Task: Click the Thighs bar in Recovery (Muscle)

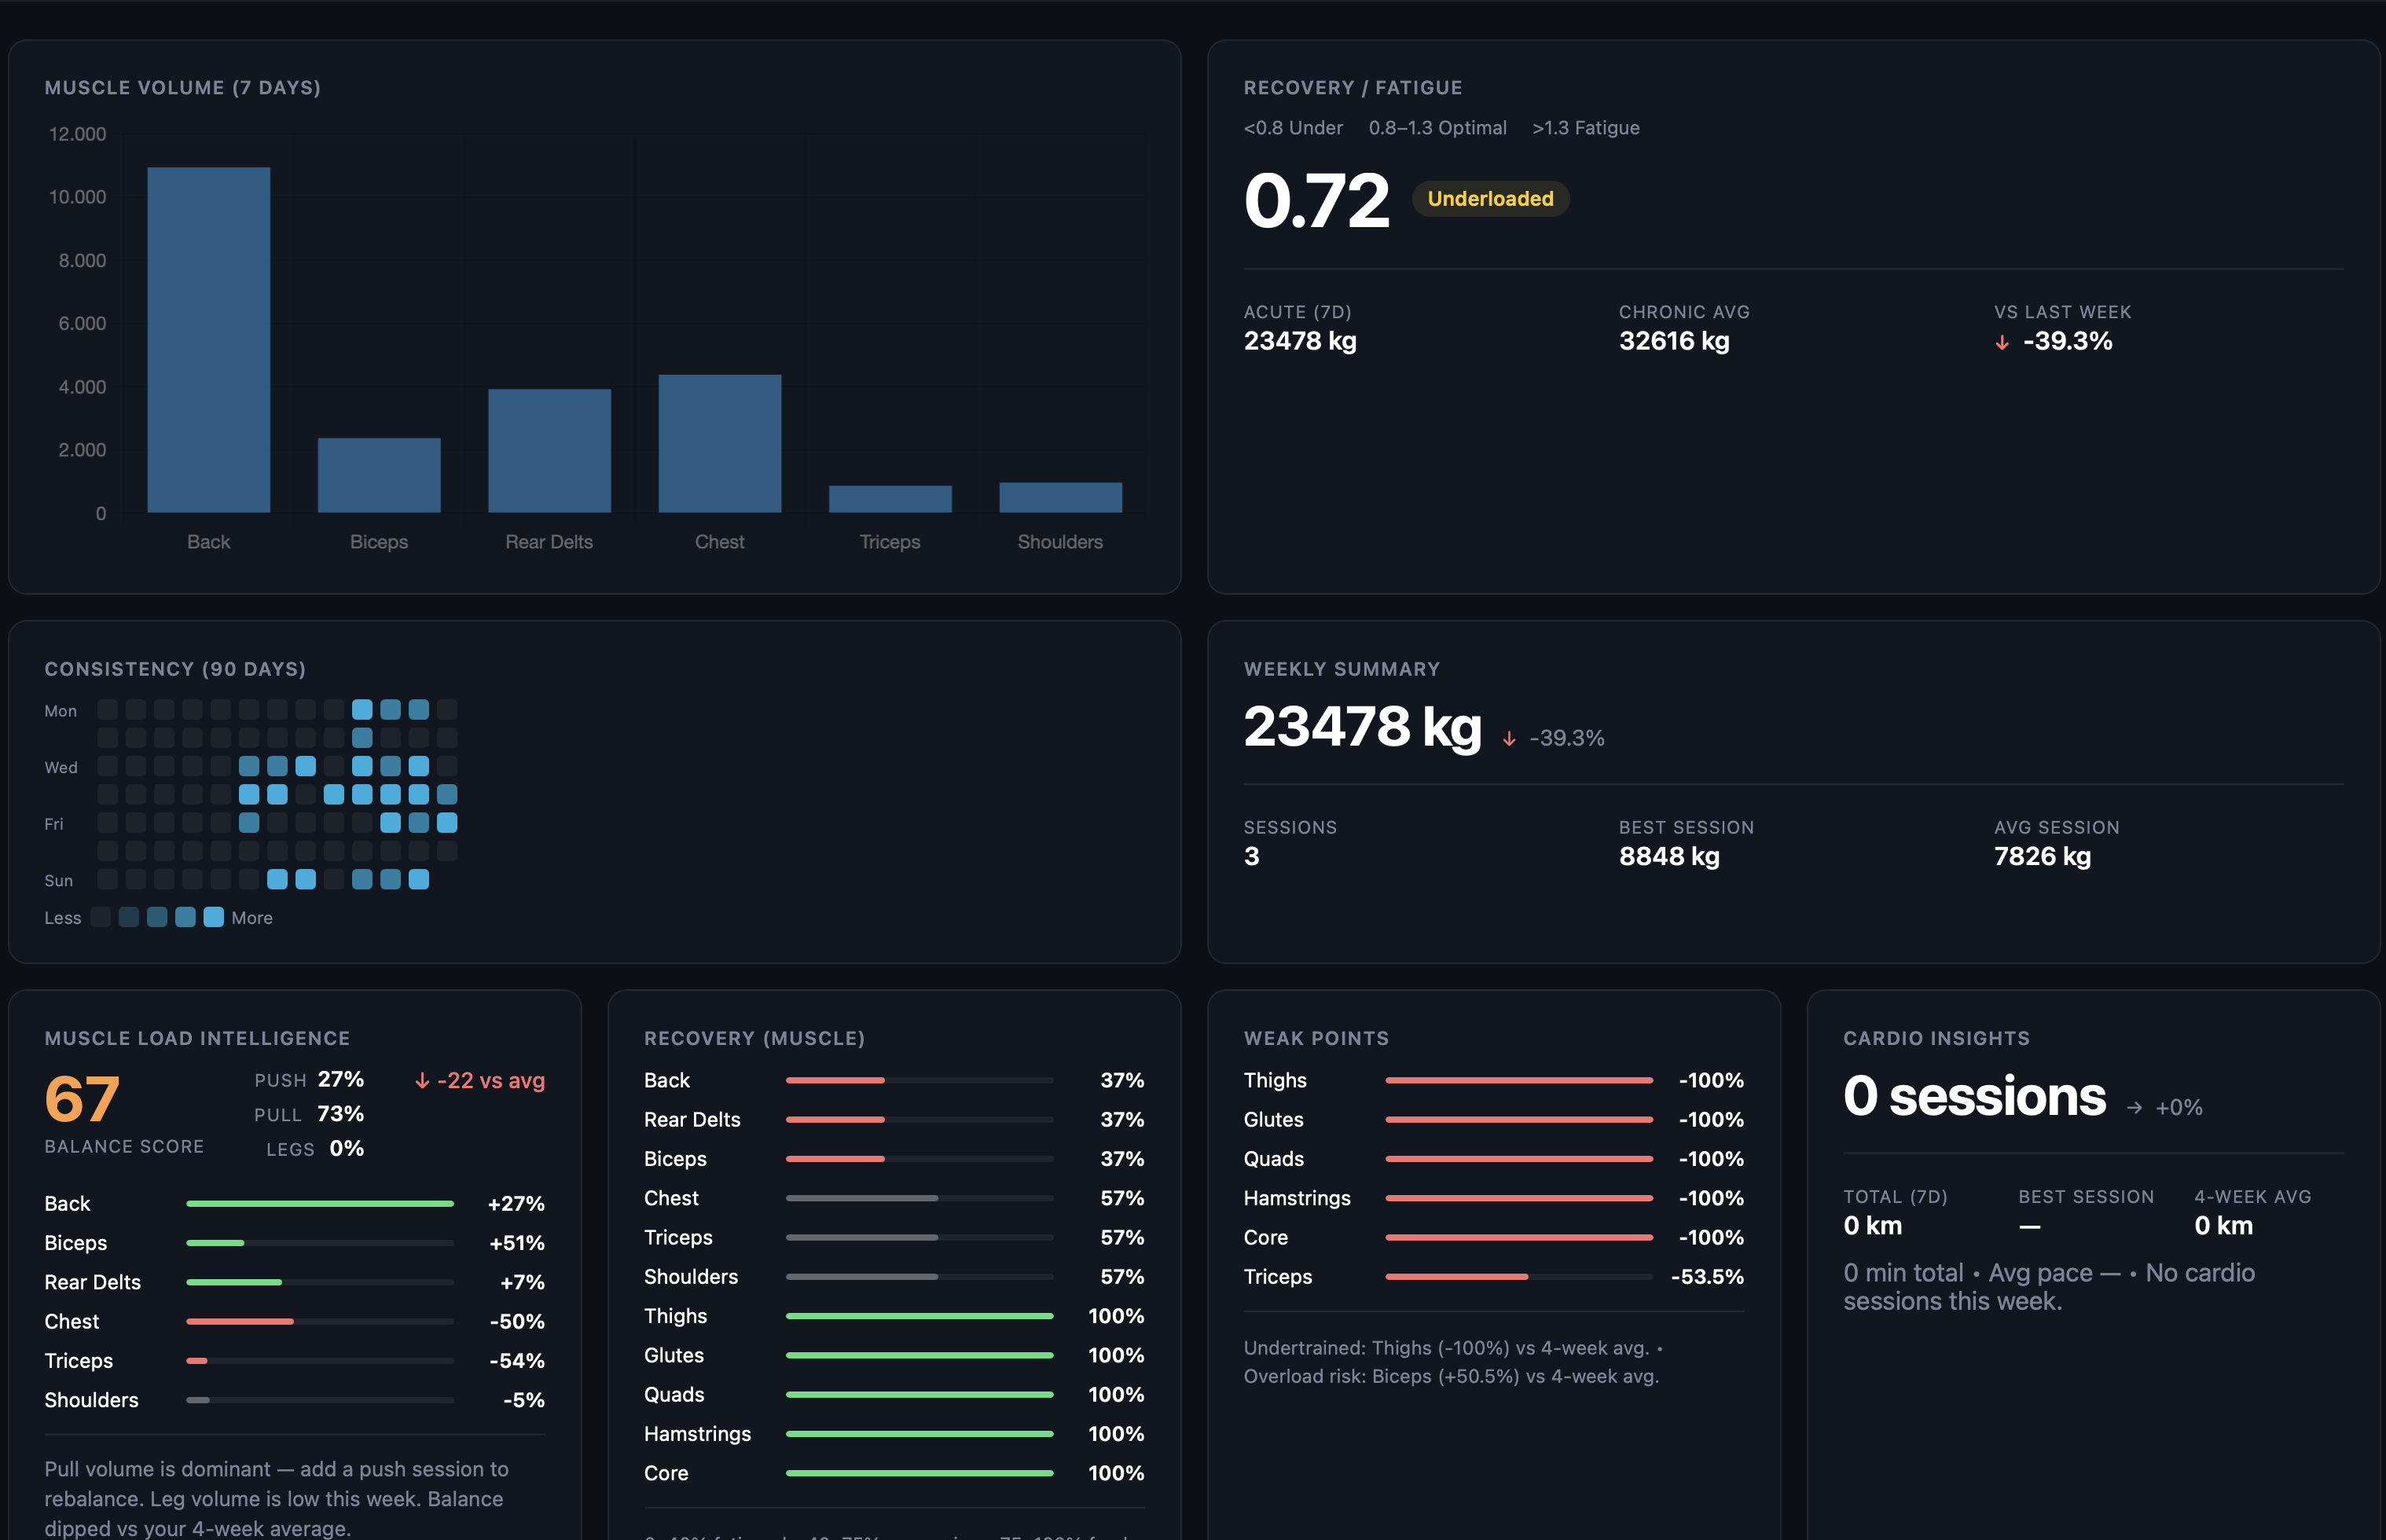Action: tap(919, 1317)
